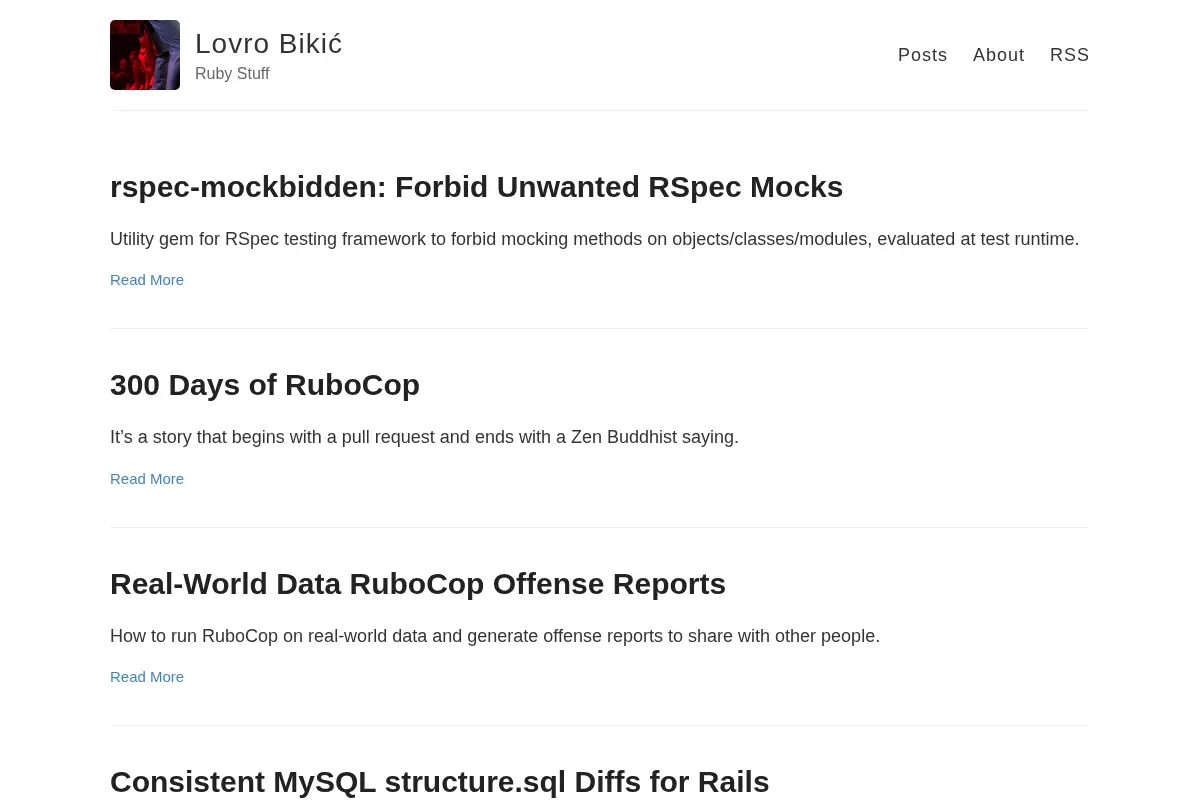Click the rspec-mockbidden description paragraph
The height and width of the screenshot is (800, 1200).
pyautogui.click(x=594, y=239)
